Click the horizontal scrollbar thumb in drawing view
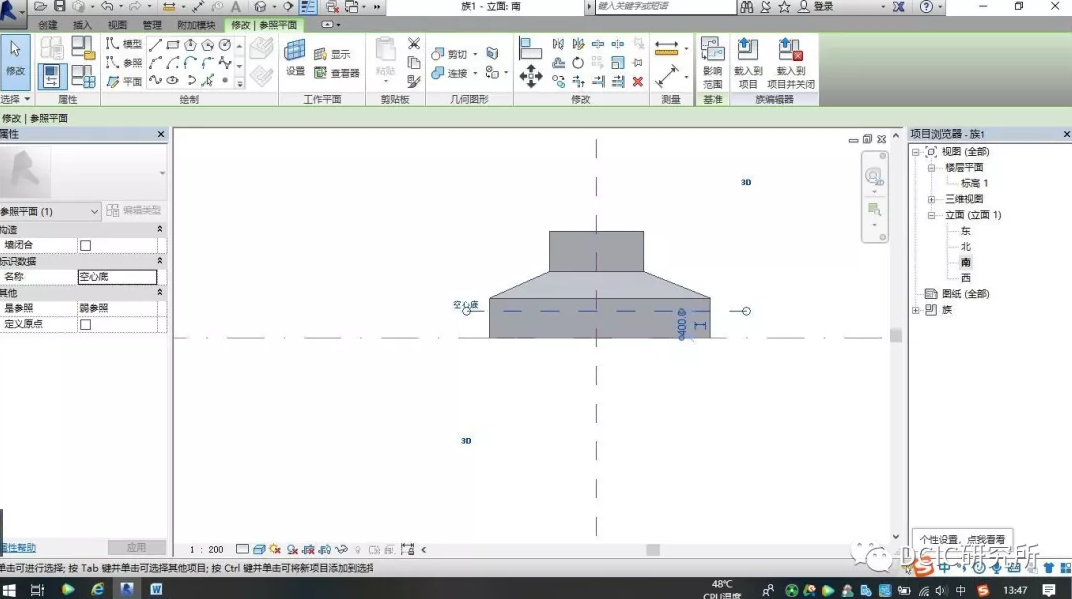Screen dimensions: 1072x599 [653, 550]
